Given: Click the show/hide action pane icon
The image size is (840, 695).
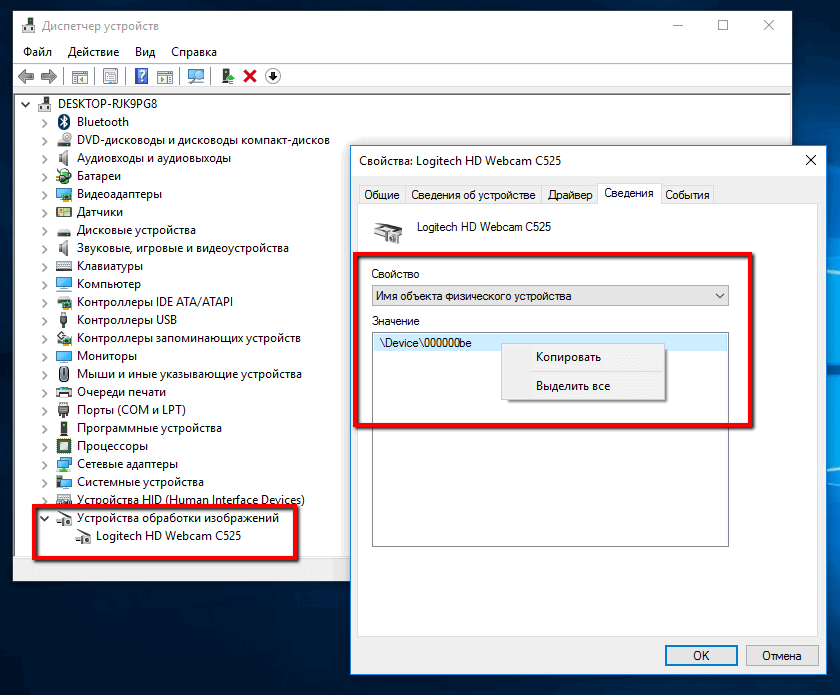Looking at the screenshot, I should coord(165,77).
